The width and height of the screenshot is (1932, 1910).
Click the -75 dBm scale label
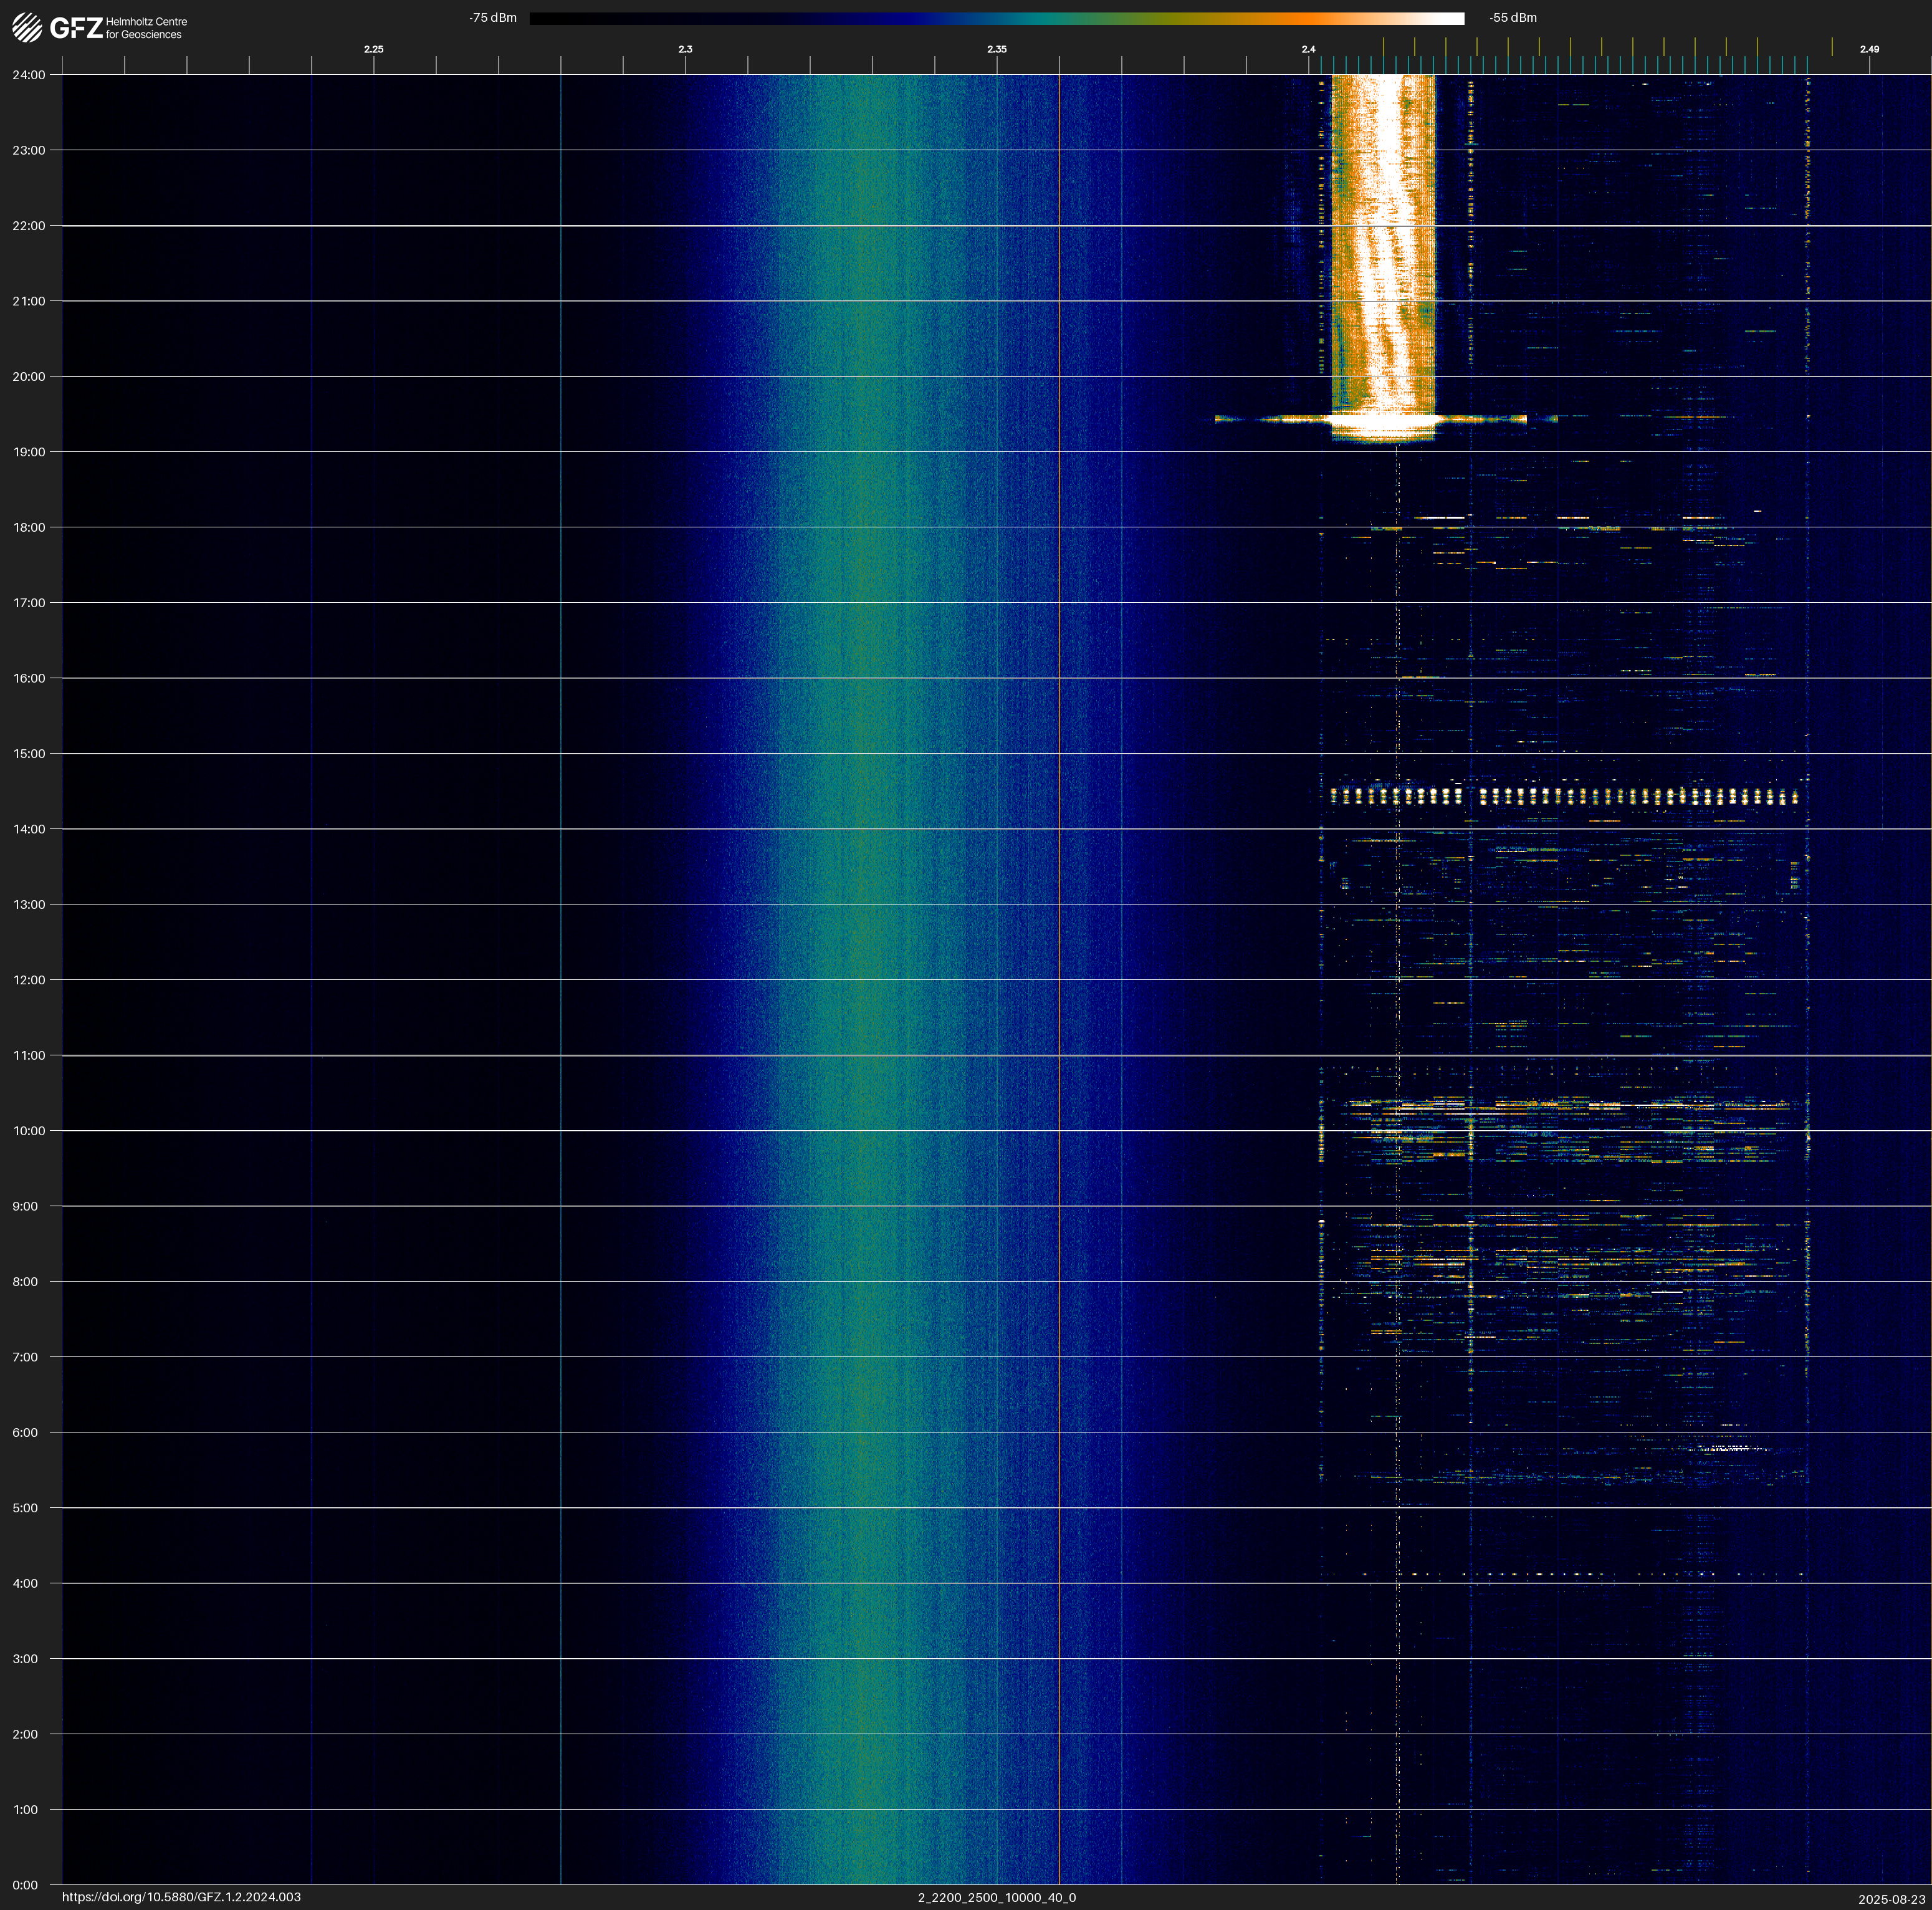[492, 18]
